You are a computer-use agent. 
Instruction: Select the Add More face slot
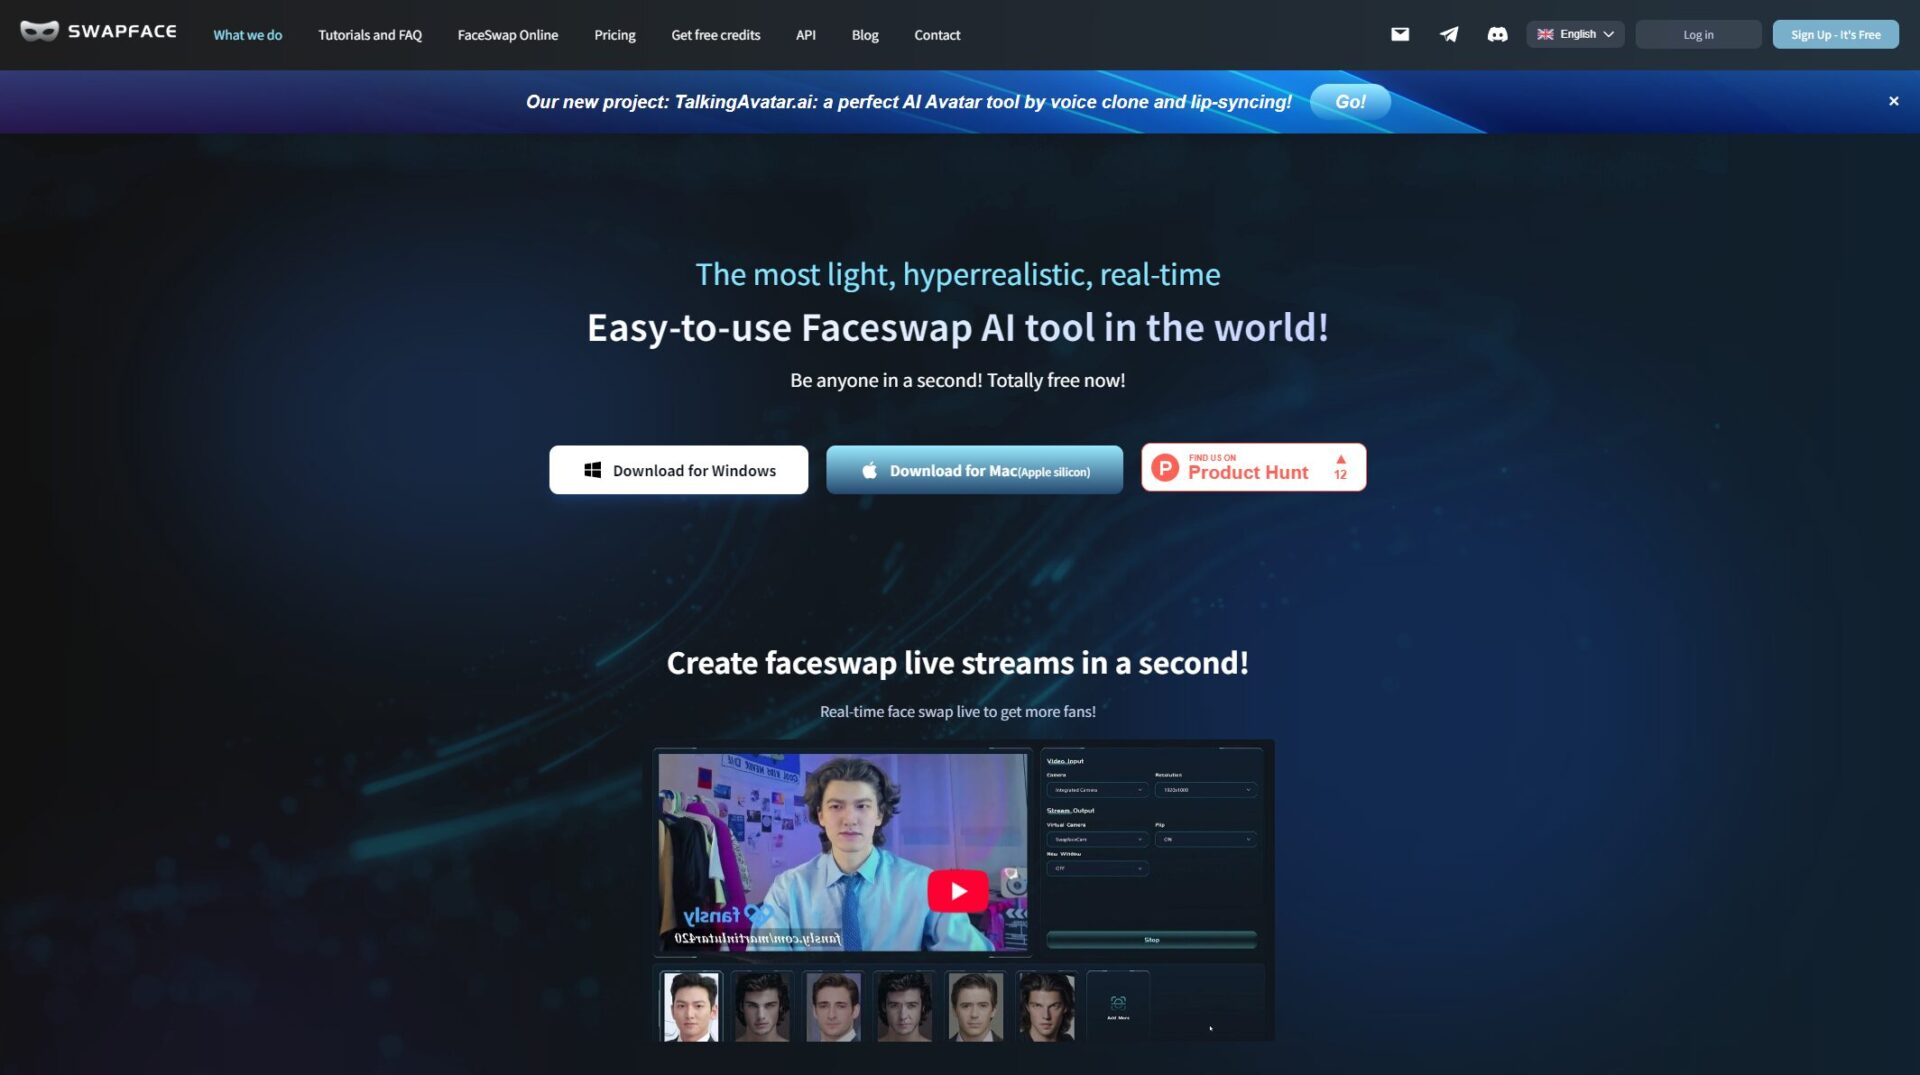coord(1117,1006)
